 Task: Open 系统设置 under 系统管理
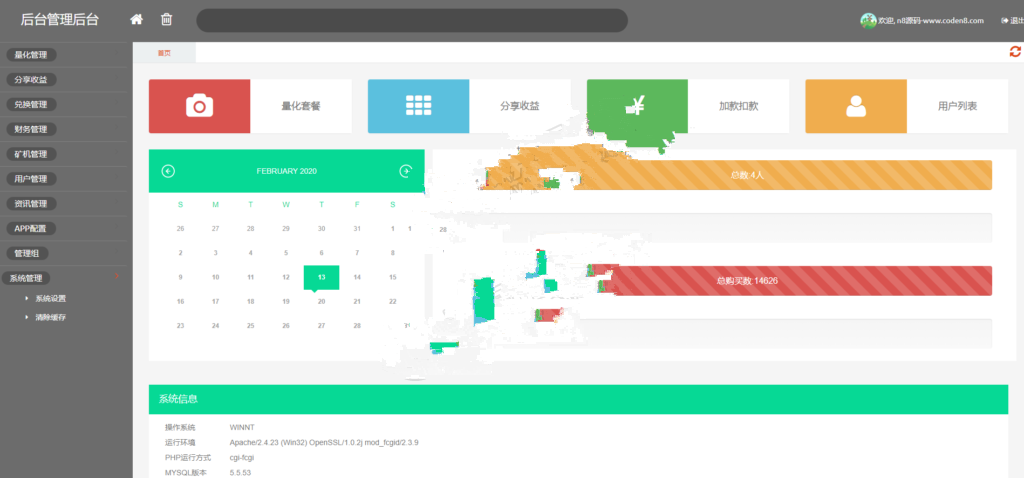click(50, 298)
